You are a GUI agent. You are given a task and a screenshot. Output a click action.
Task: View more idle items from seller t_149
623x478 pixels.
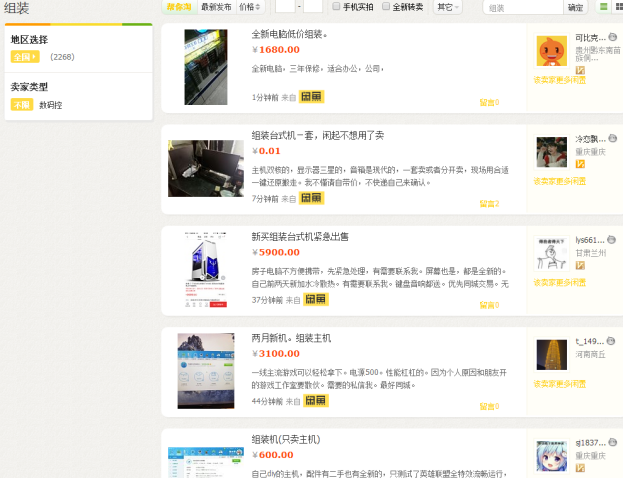(x=559, y=384)
